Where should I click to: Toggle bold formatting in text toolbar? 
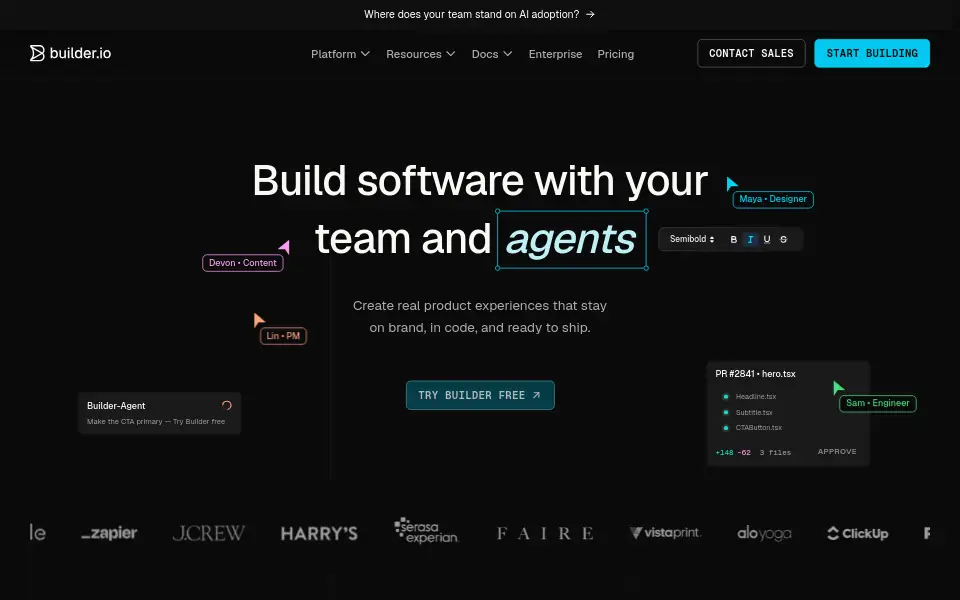coord(733,239)
